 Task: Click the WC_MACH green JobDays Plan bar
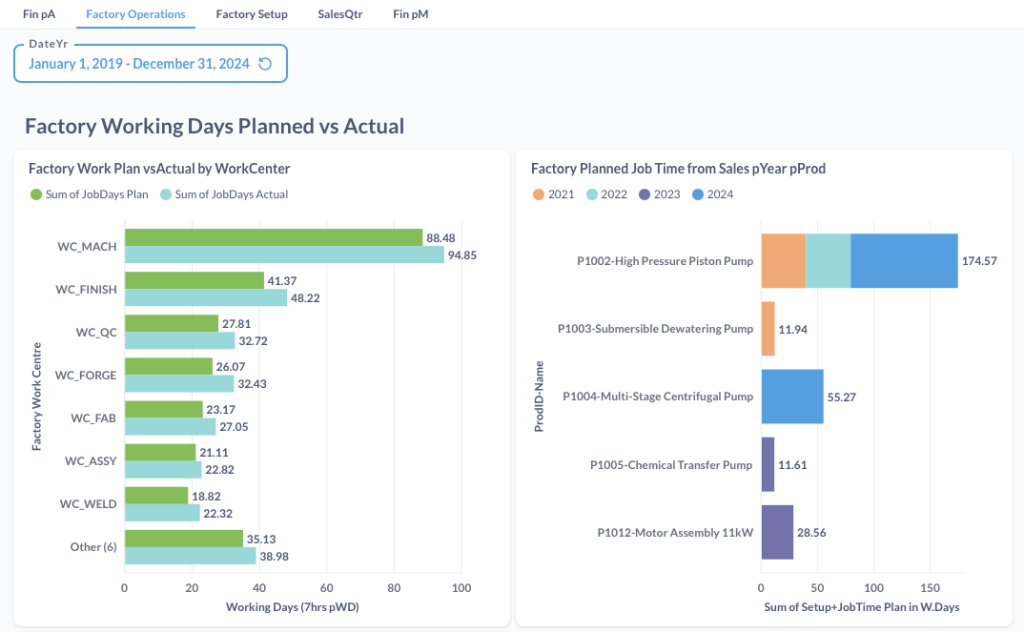(272, 237)
